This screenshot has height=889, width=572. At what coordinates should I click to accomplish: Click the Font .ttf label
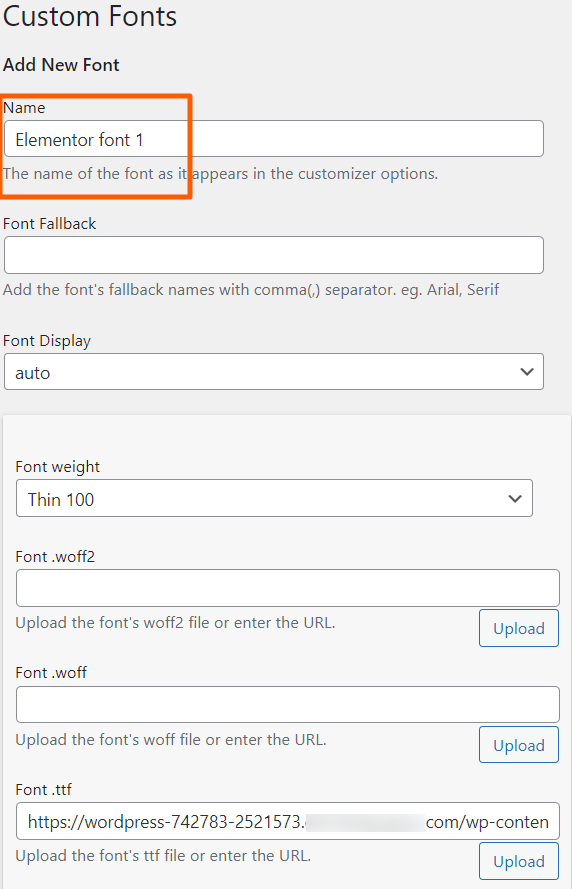tap(44, 790)
